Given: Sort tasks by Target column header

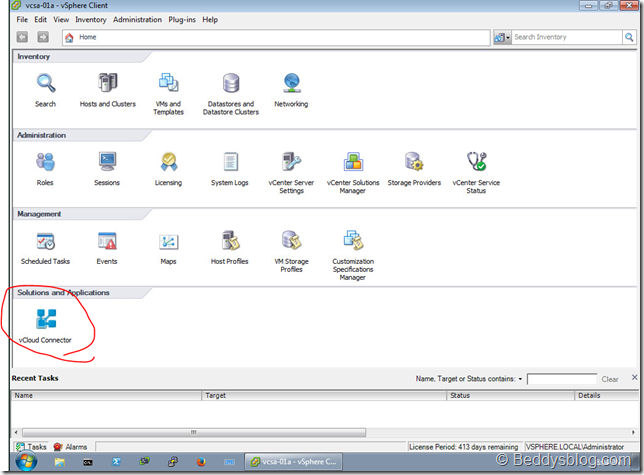Looking at the screenshot, I should coord(324,395).
